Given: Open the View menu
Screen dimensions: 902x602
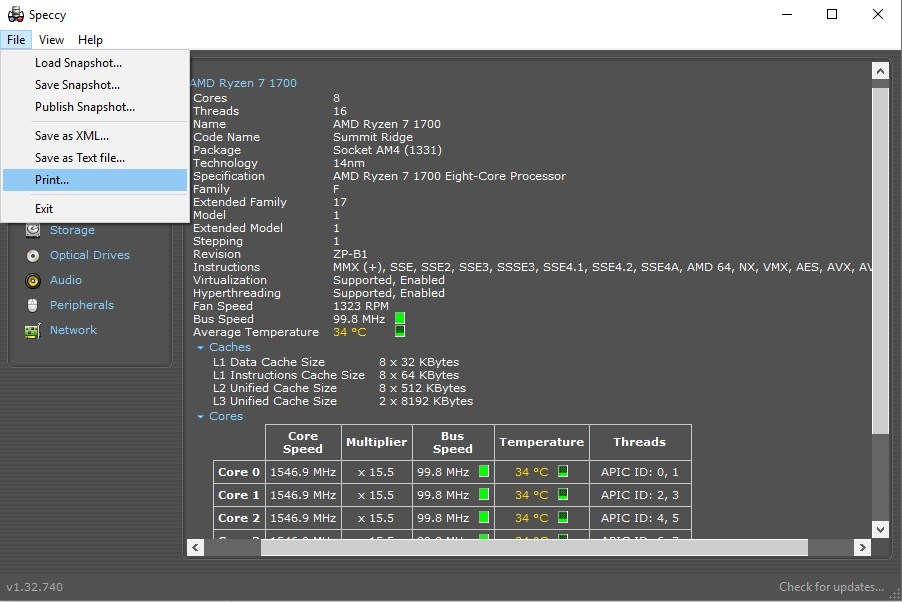Looking at the screenshot, I should click(x=51, y=40).
